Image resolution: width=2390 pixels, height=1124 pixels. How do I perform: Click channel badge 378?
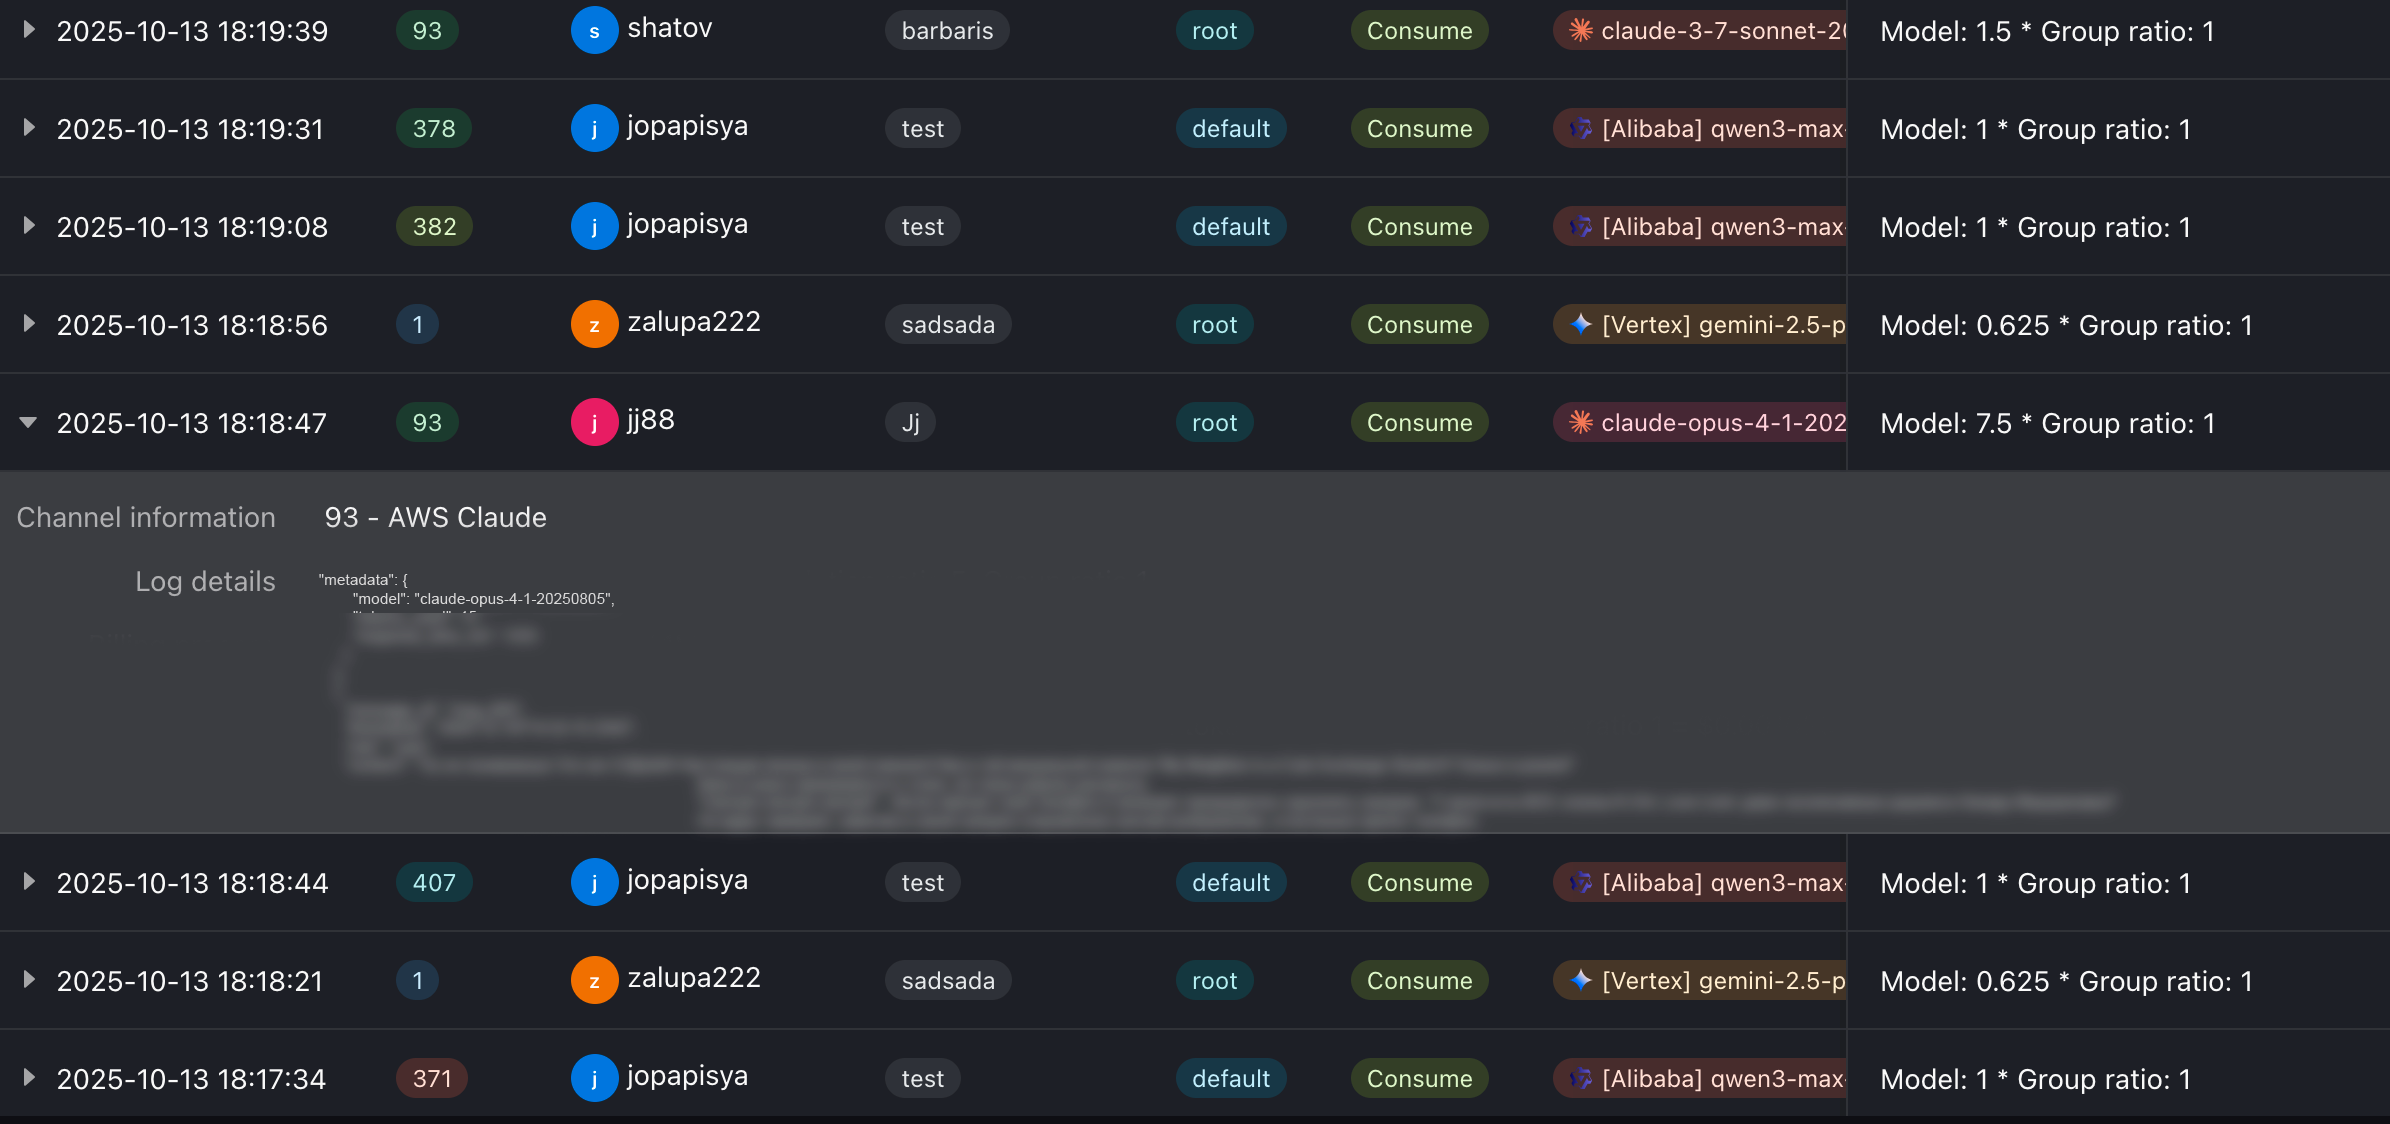[x=433, y=129]
